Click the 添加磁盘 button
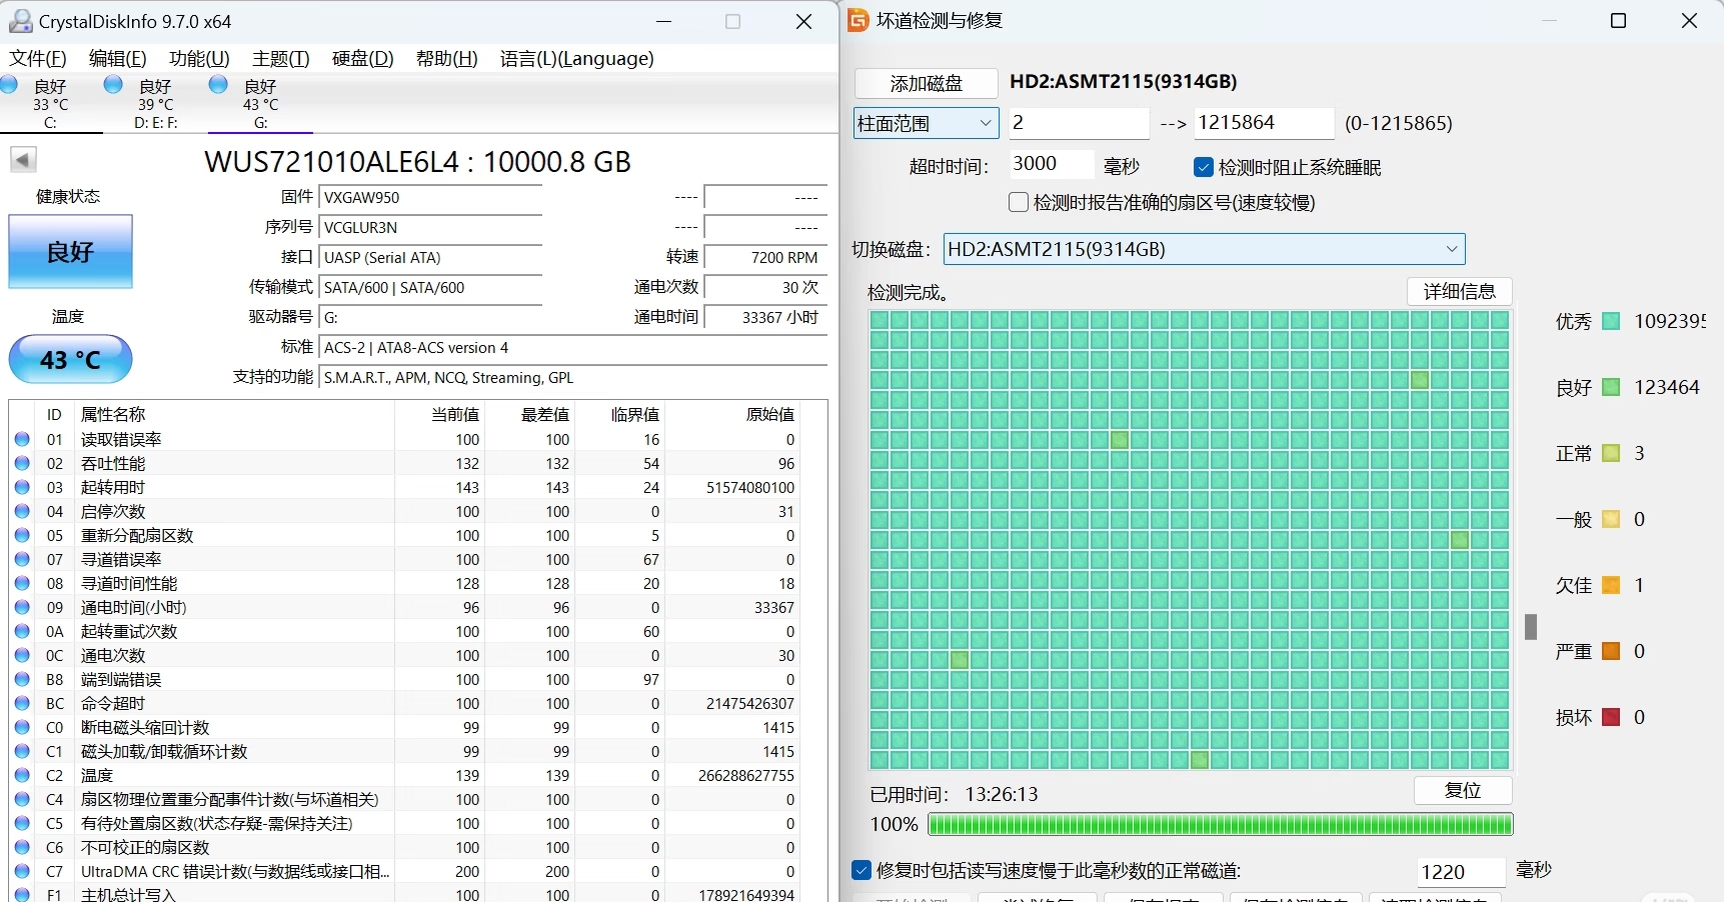1724x902 pixels. tap(926, 83)
